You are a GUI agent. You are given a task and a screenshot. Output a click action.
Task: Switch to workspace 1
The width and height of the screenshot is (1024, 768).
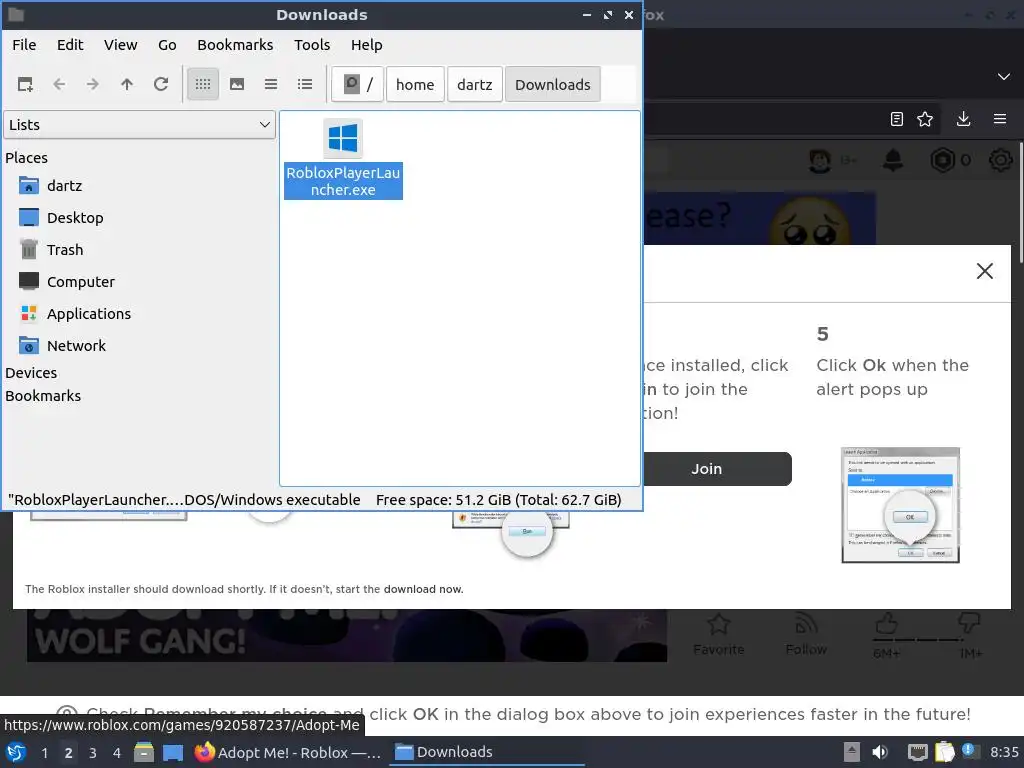pos(44,753)
